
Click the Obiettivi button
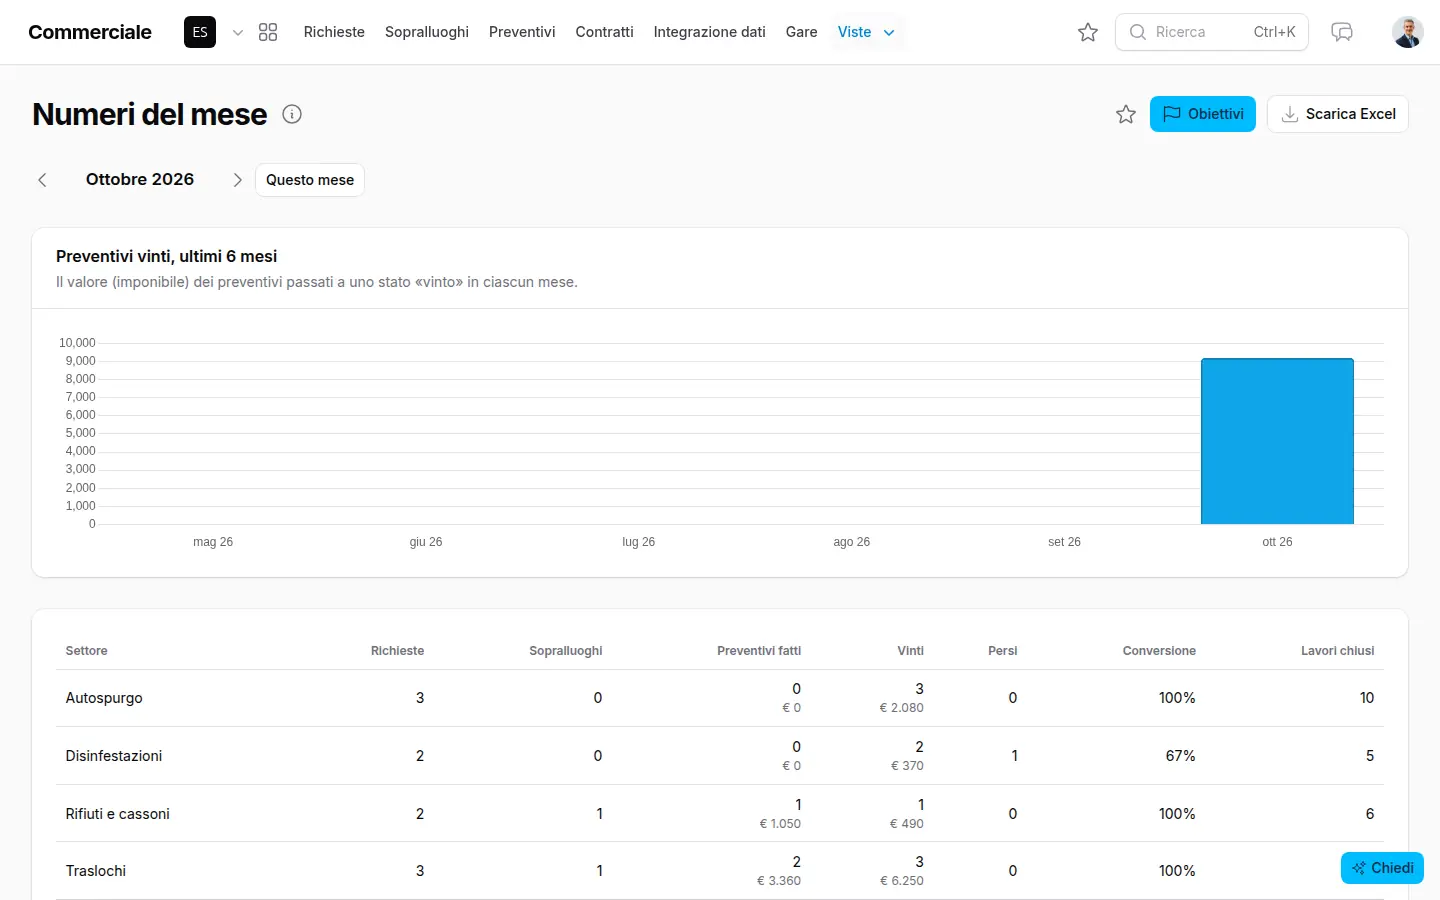pyautogui.click(x=1203, y=114)
